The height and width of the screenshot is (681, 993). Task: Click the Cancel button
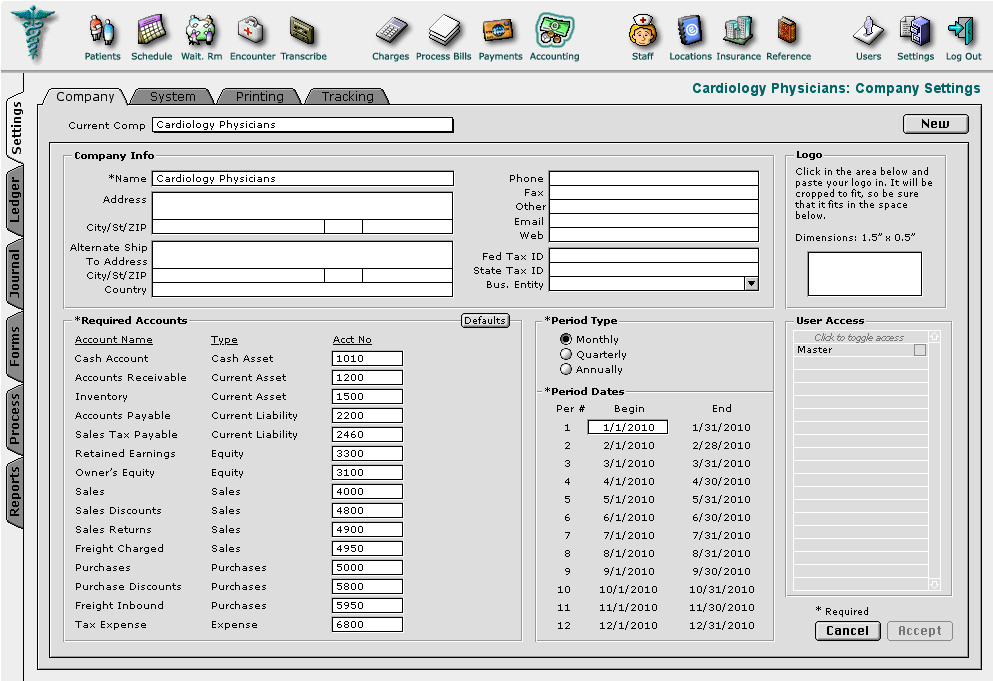(847, 630)
